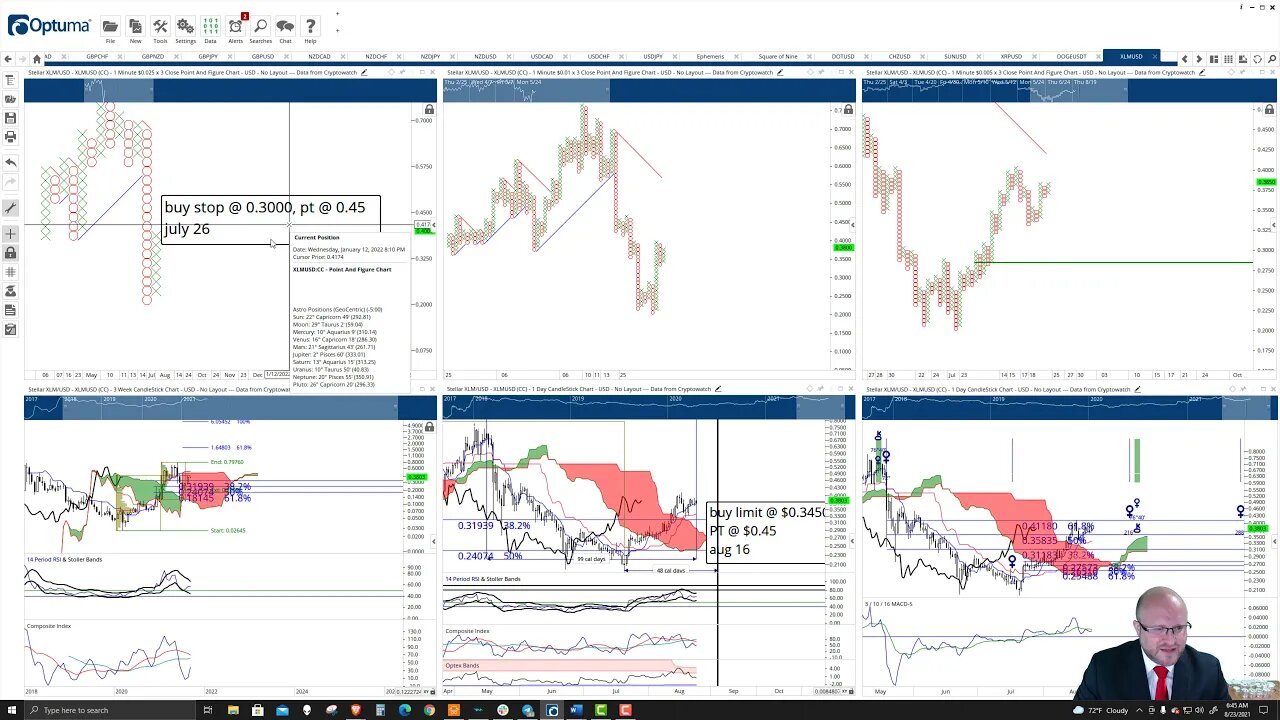Click the Home icon beside the tab bar
Viewport: 1280px width, 720px height.
click(37, 58)
